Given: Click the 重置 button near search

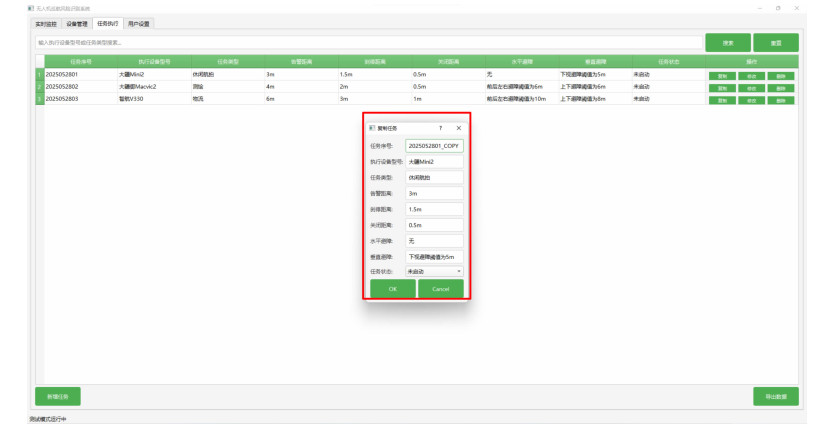Looking at the screenshot, I should (x=775, y=43).
